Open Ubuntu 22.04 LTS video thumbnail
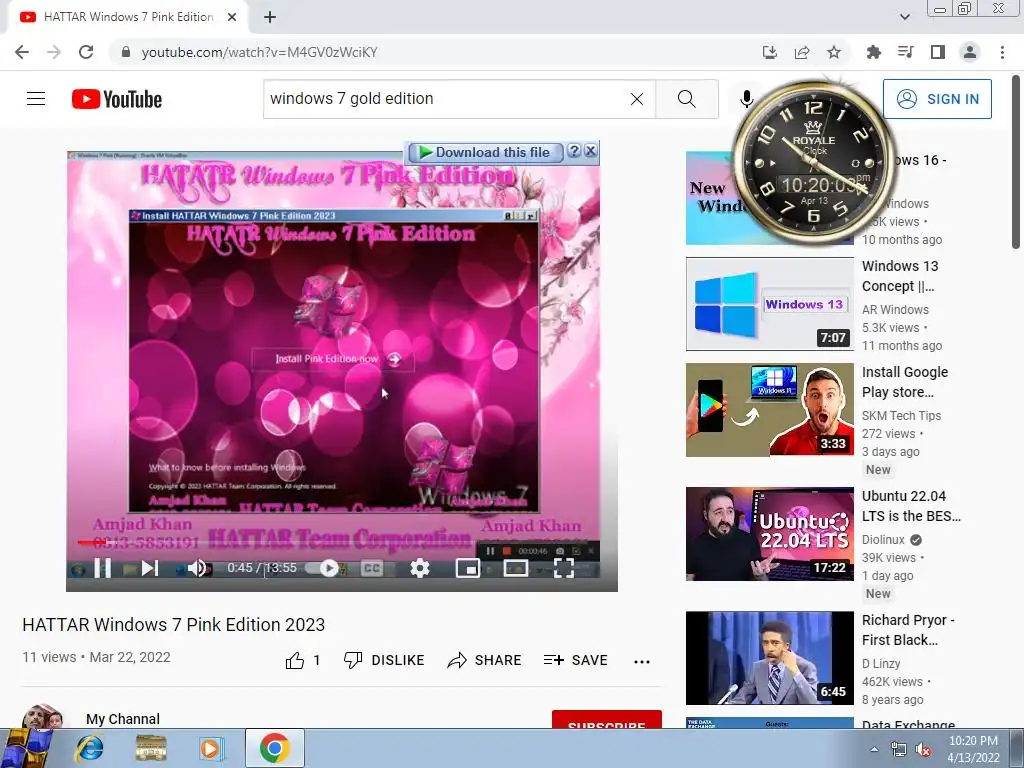 [769, 534]
